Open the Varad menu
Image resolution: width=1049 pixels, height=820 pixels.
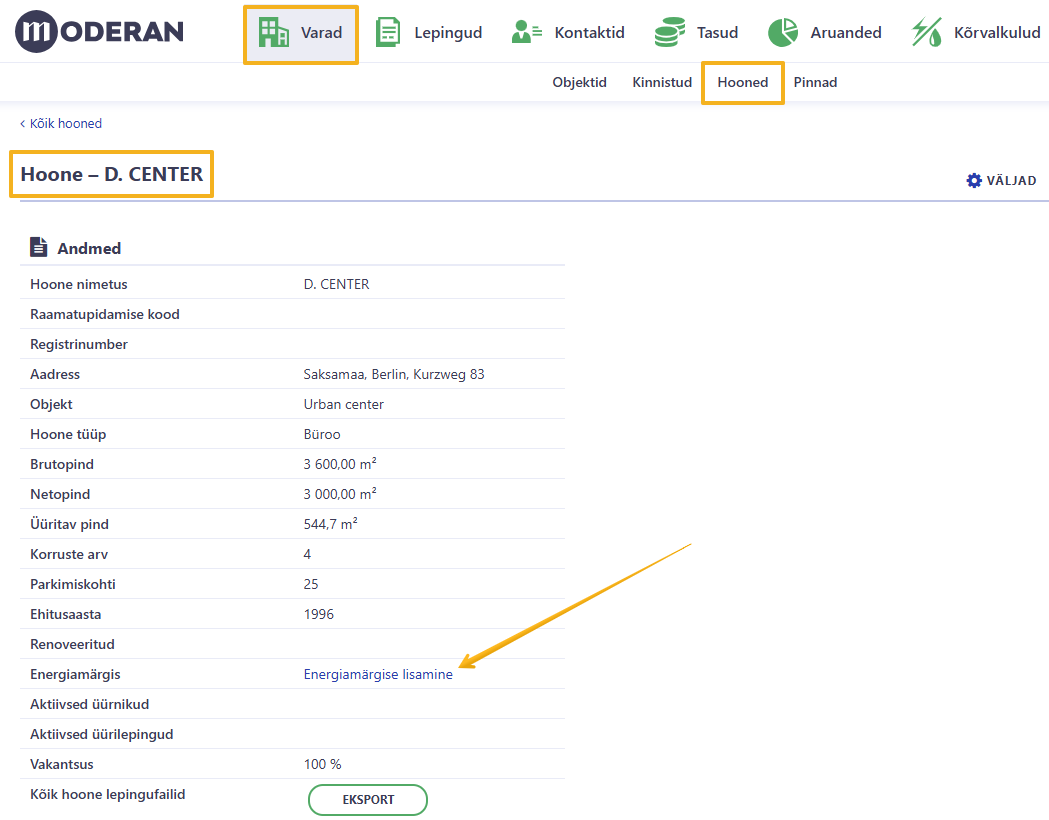click(x=301, y=35)
